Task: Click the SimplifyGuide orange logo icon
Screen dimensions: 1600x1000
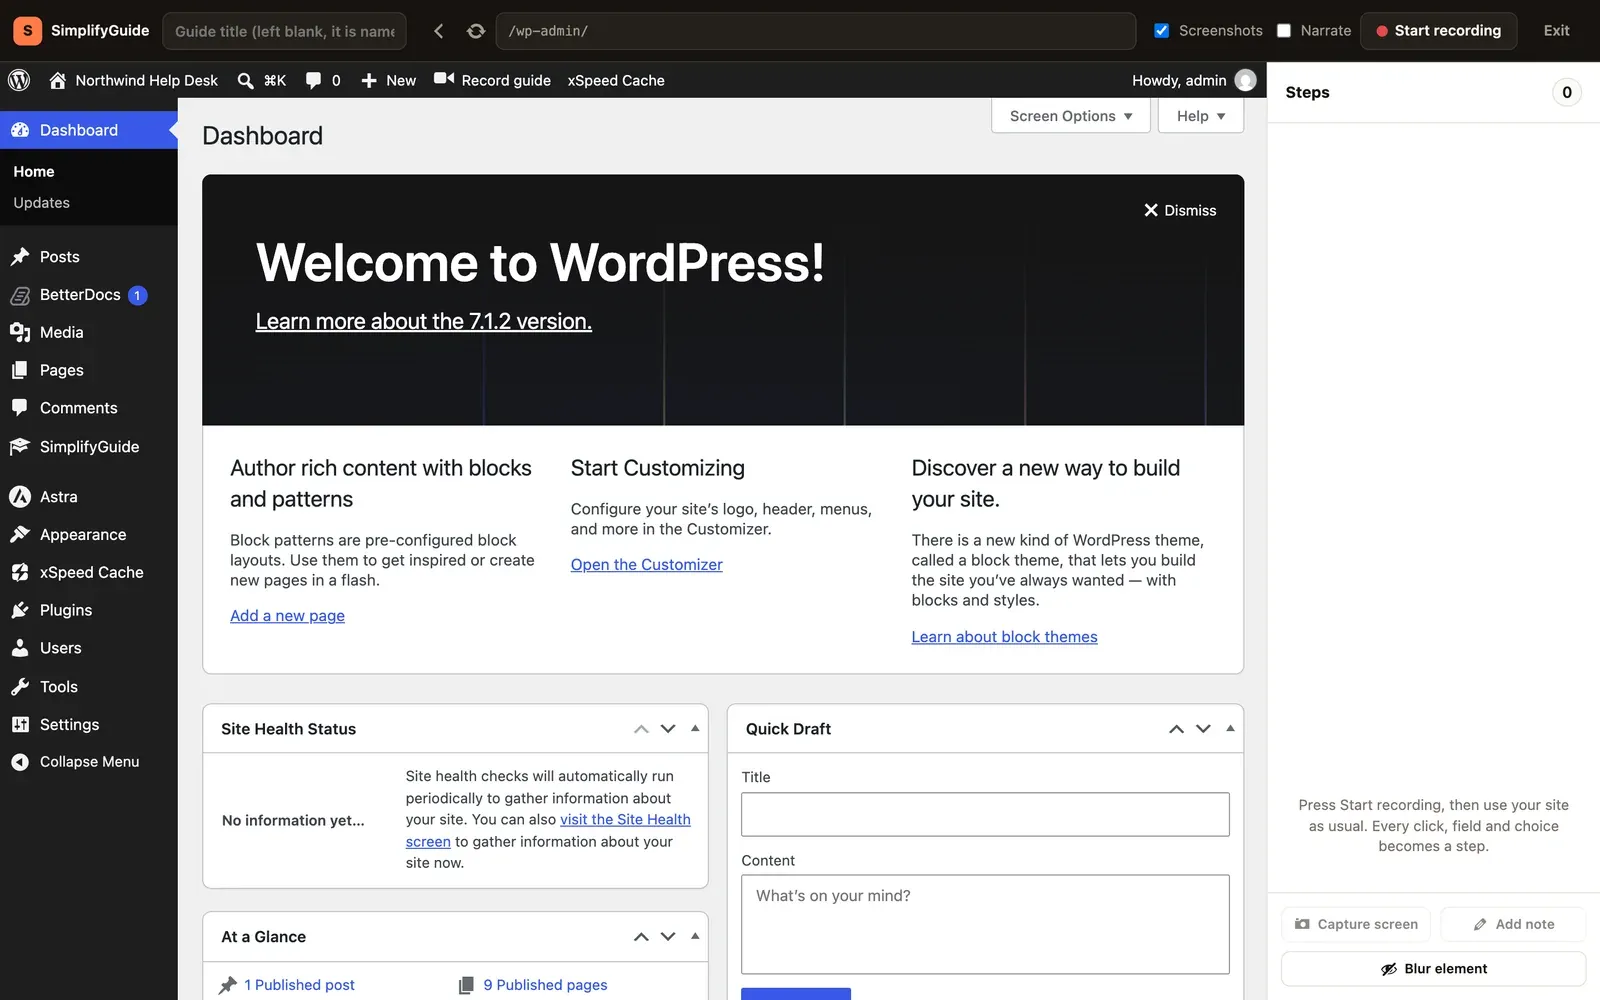Action: pyautogui.click(x=27, y=31)
